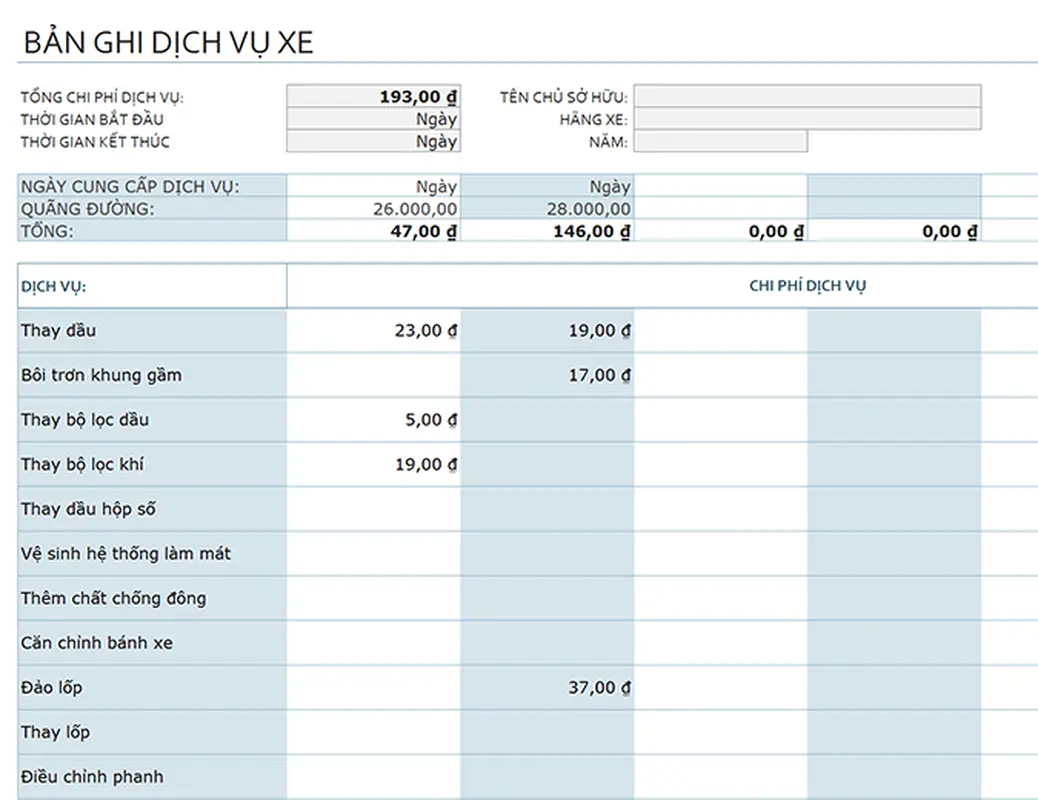This screenshot has width=1038, height=800.
Task: Select the 17,00 ₫ Bôi trơn khung gầm cell
Action: point(547,376)
